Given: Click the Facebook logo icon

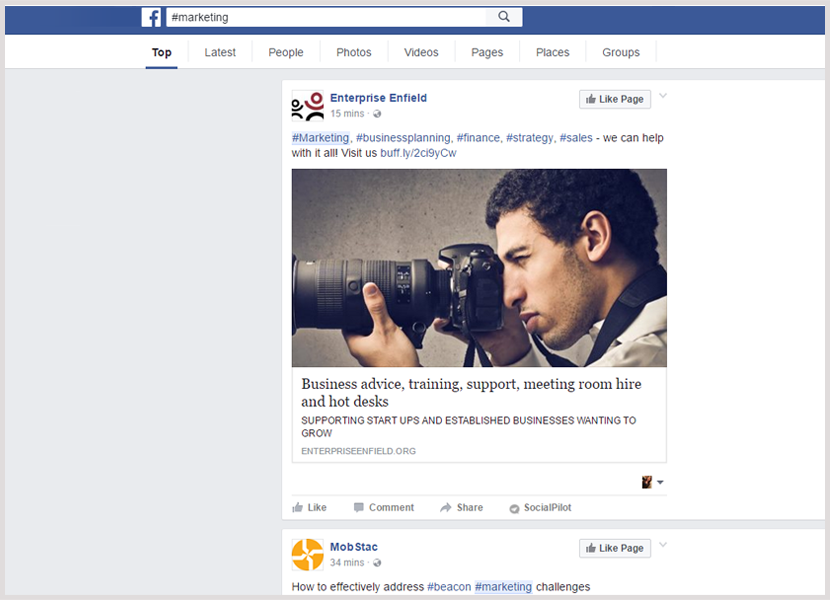Looking at the screenshot, I should click(x=151, y=17).
